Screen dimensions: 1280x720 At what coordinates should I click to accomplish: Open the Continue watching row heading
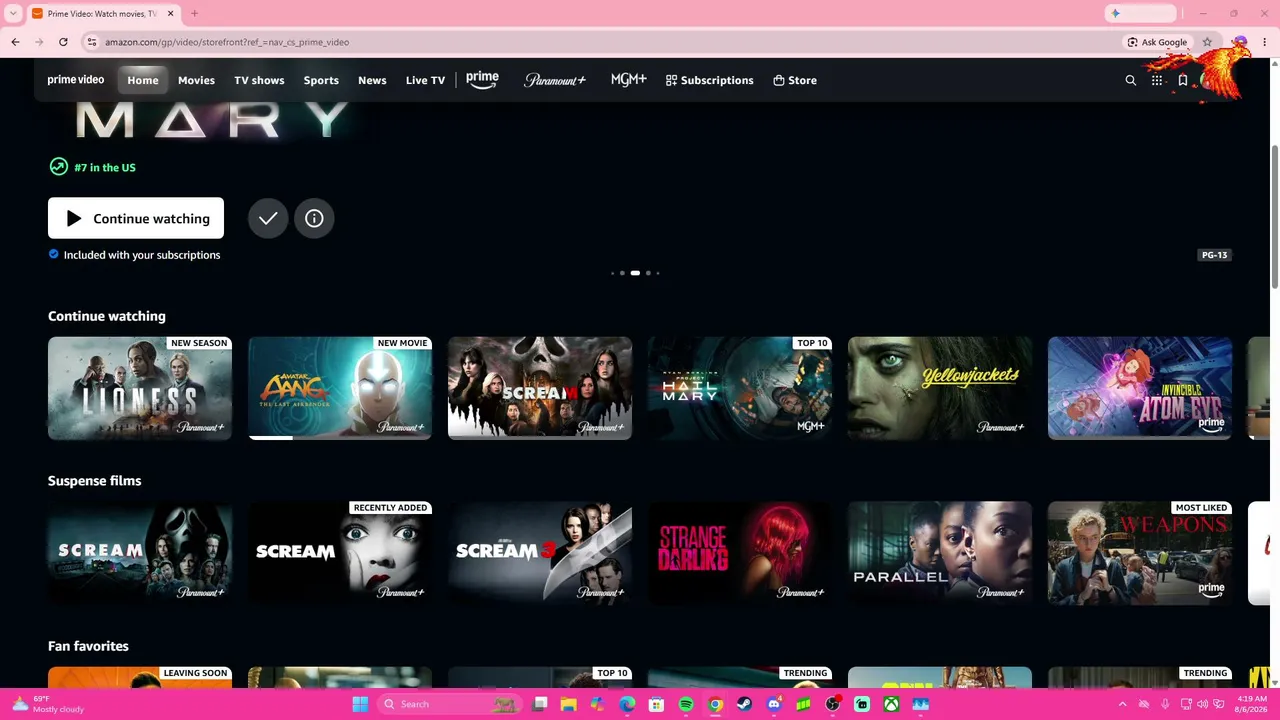click(107, 316)
